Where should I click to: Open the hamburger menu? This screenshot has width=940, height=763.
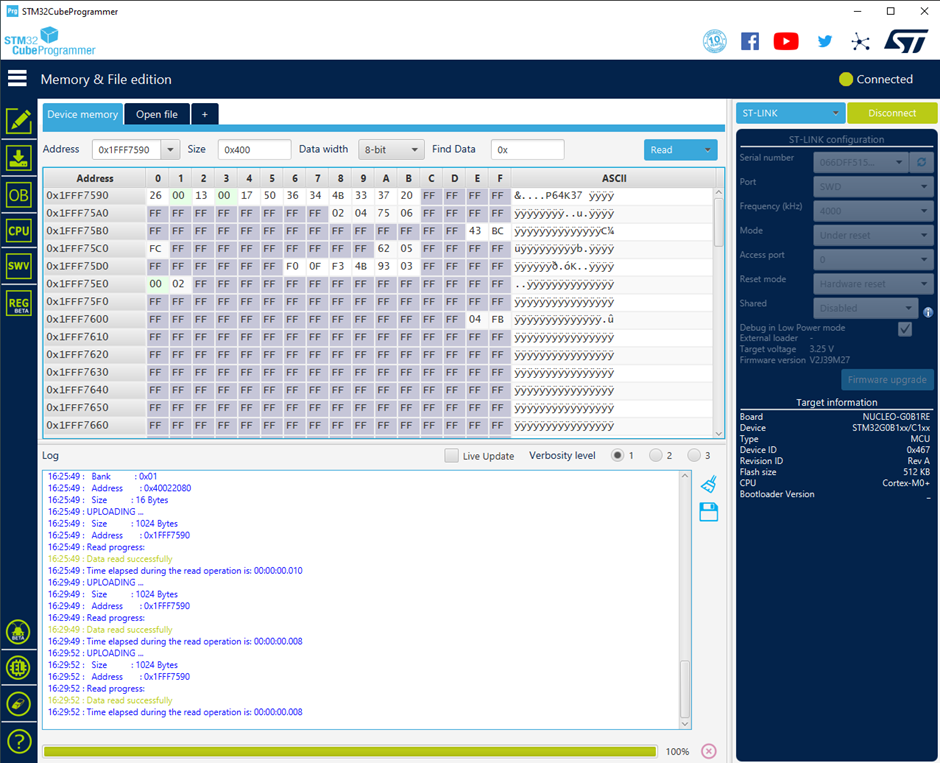17,78
